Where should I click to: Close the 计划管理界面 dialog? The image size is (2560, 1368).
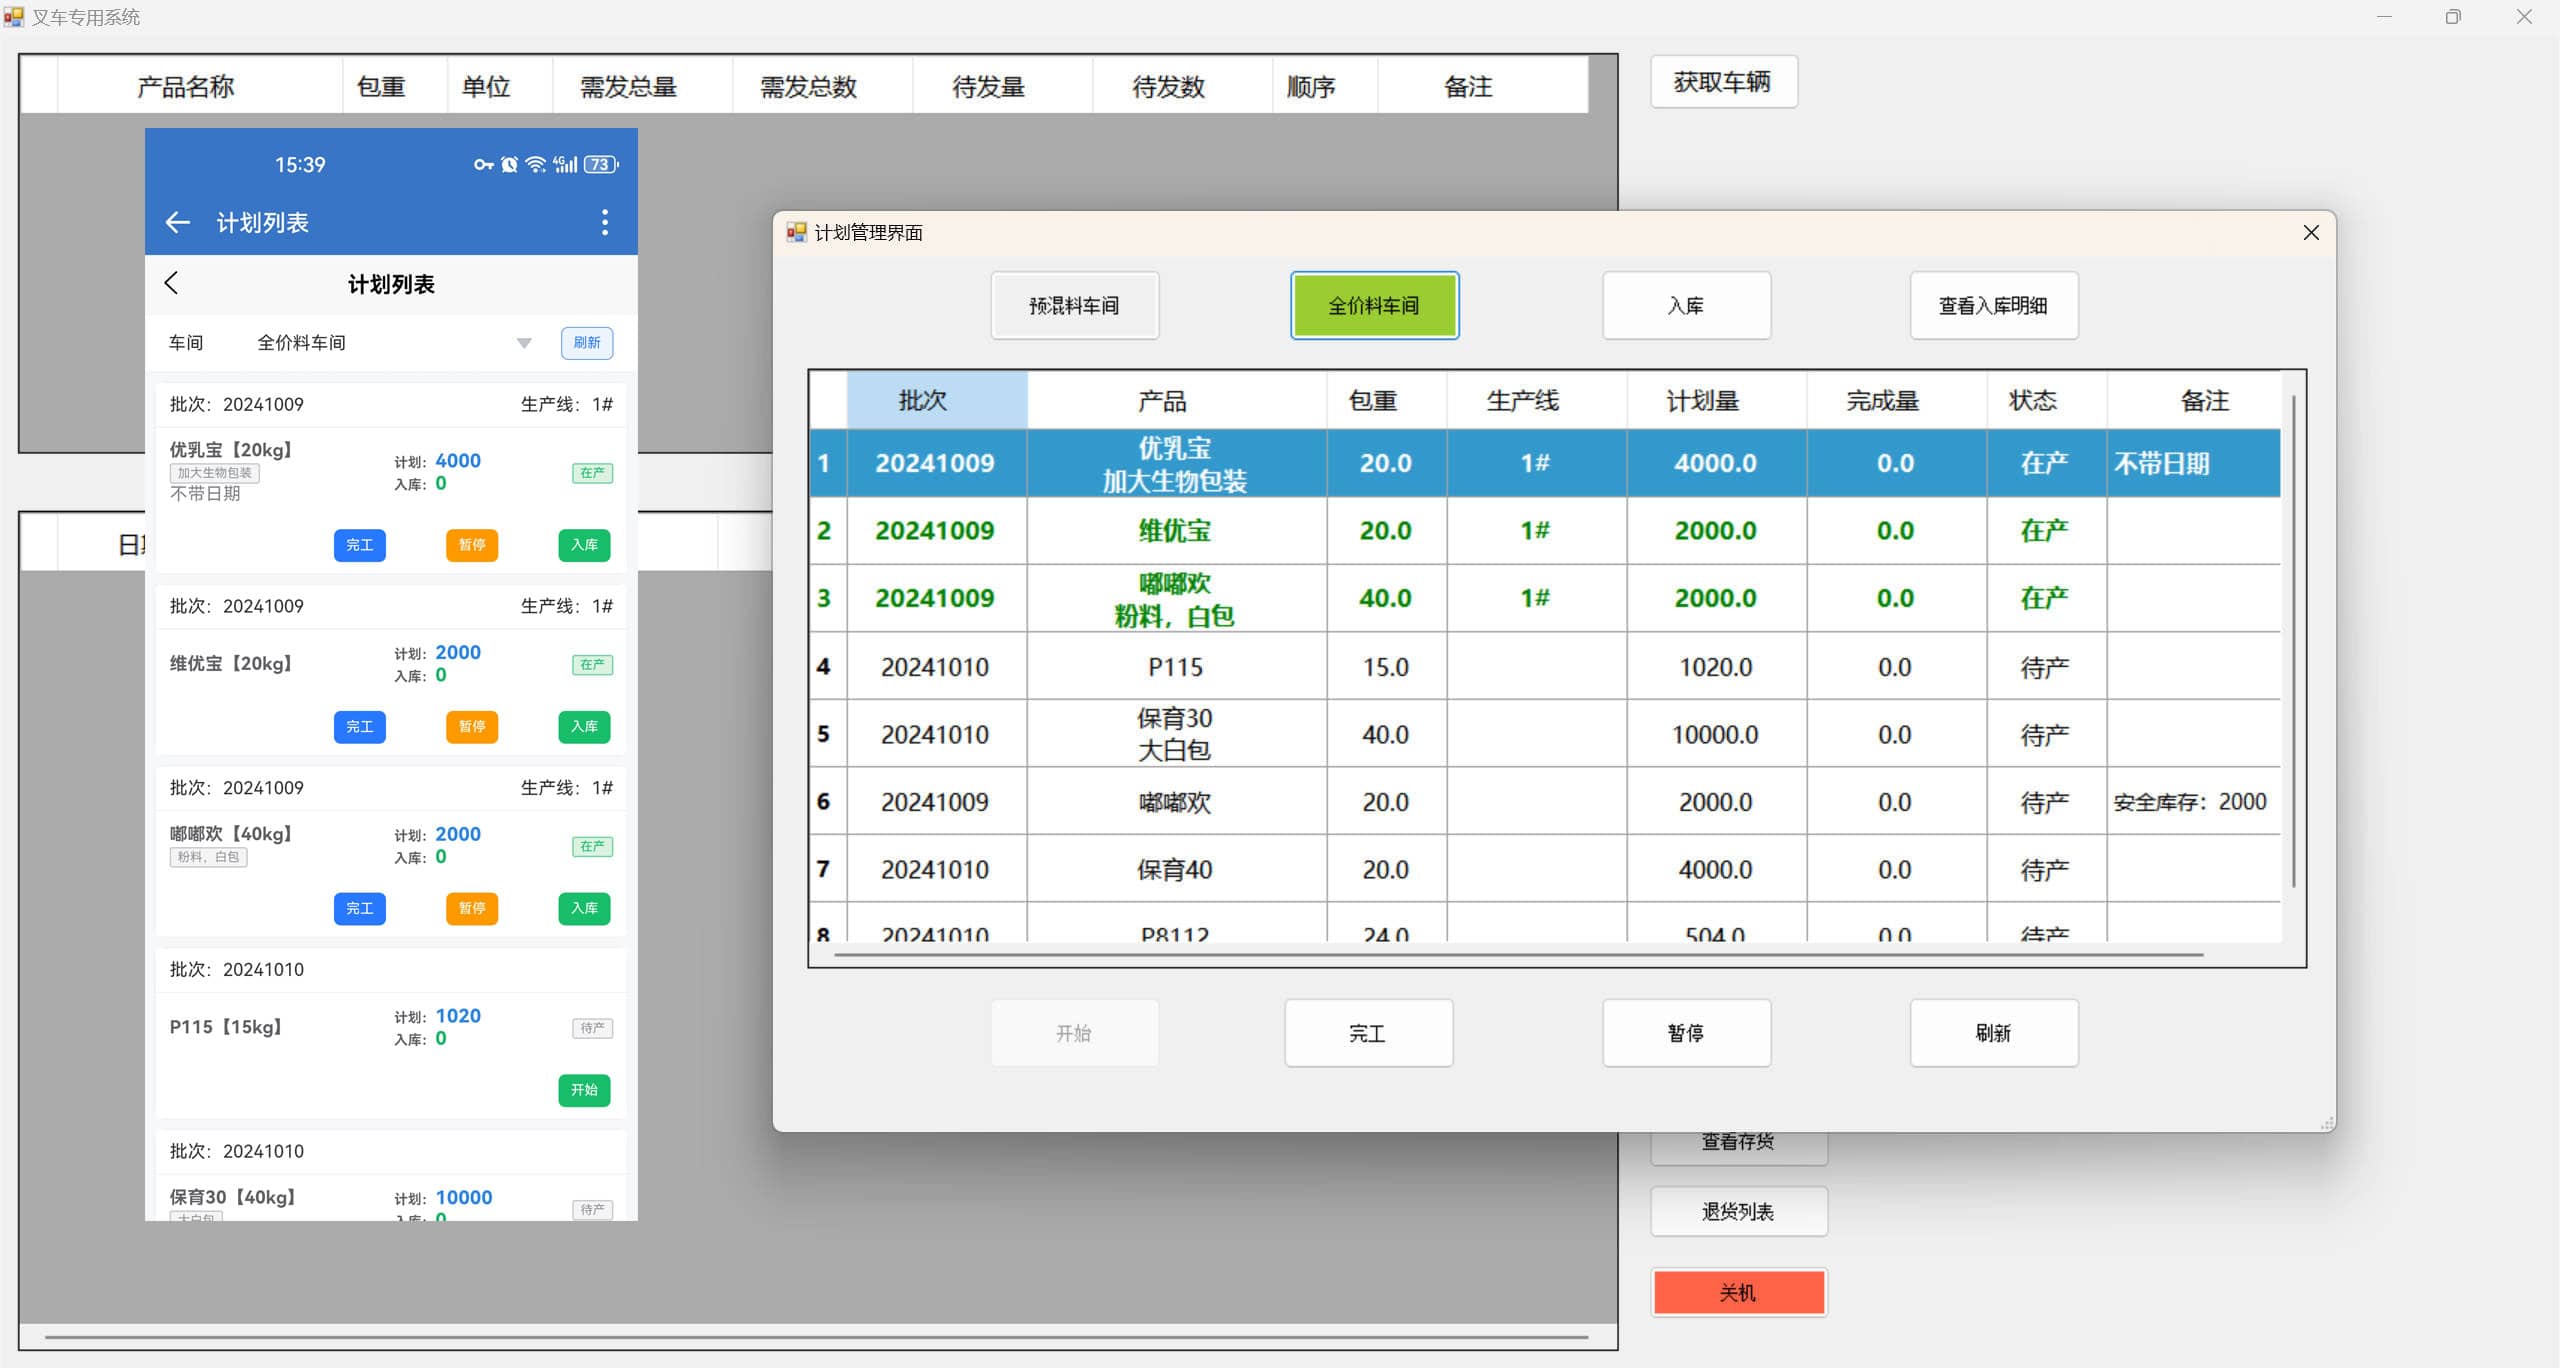tap(2310, 232)
